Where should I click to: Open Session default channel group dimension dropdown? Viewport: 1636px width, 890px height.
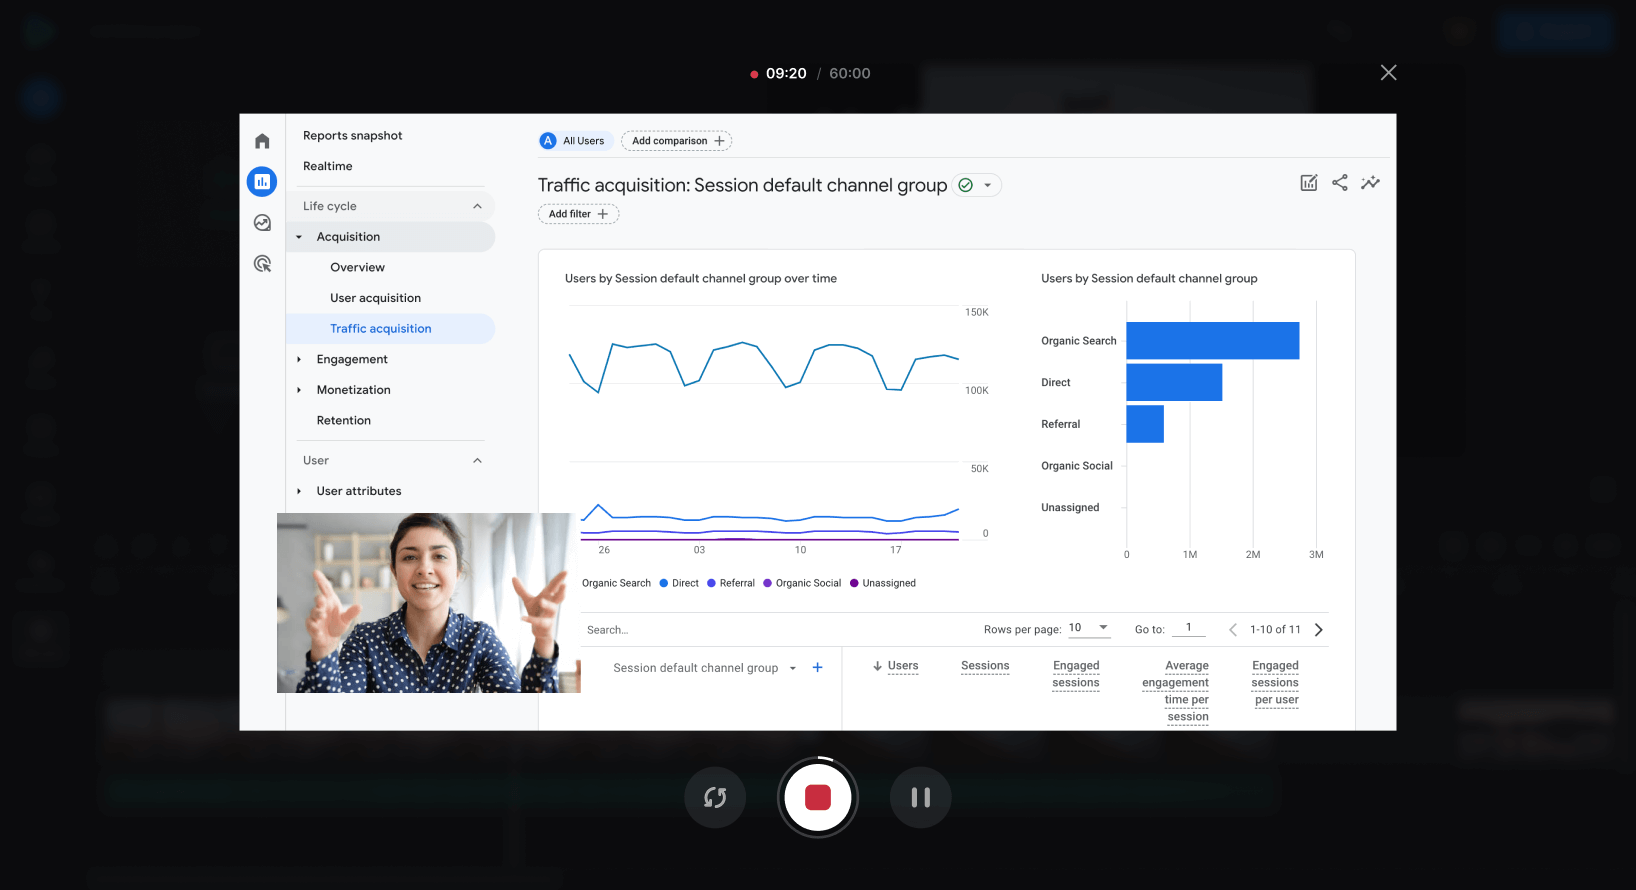point(793,668)
